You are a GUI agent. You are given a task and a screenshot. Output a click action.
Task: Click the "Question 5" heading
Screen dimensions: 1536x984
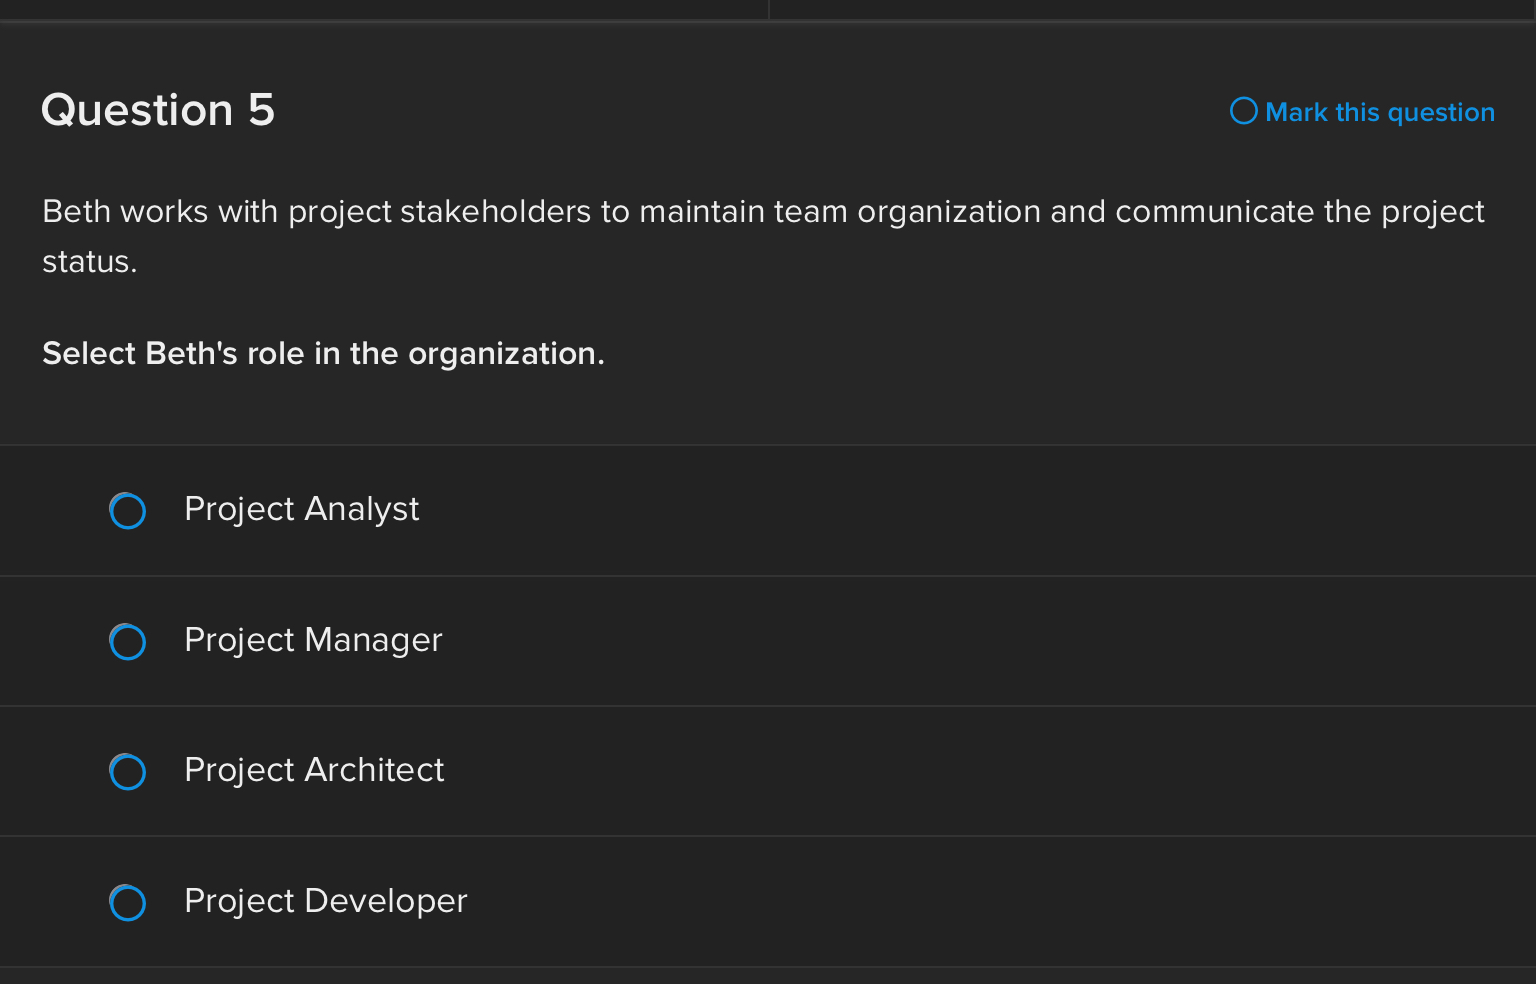pyautogui.click(x=158, y=110)
